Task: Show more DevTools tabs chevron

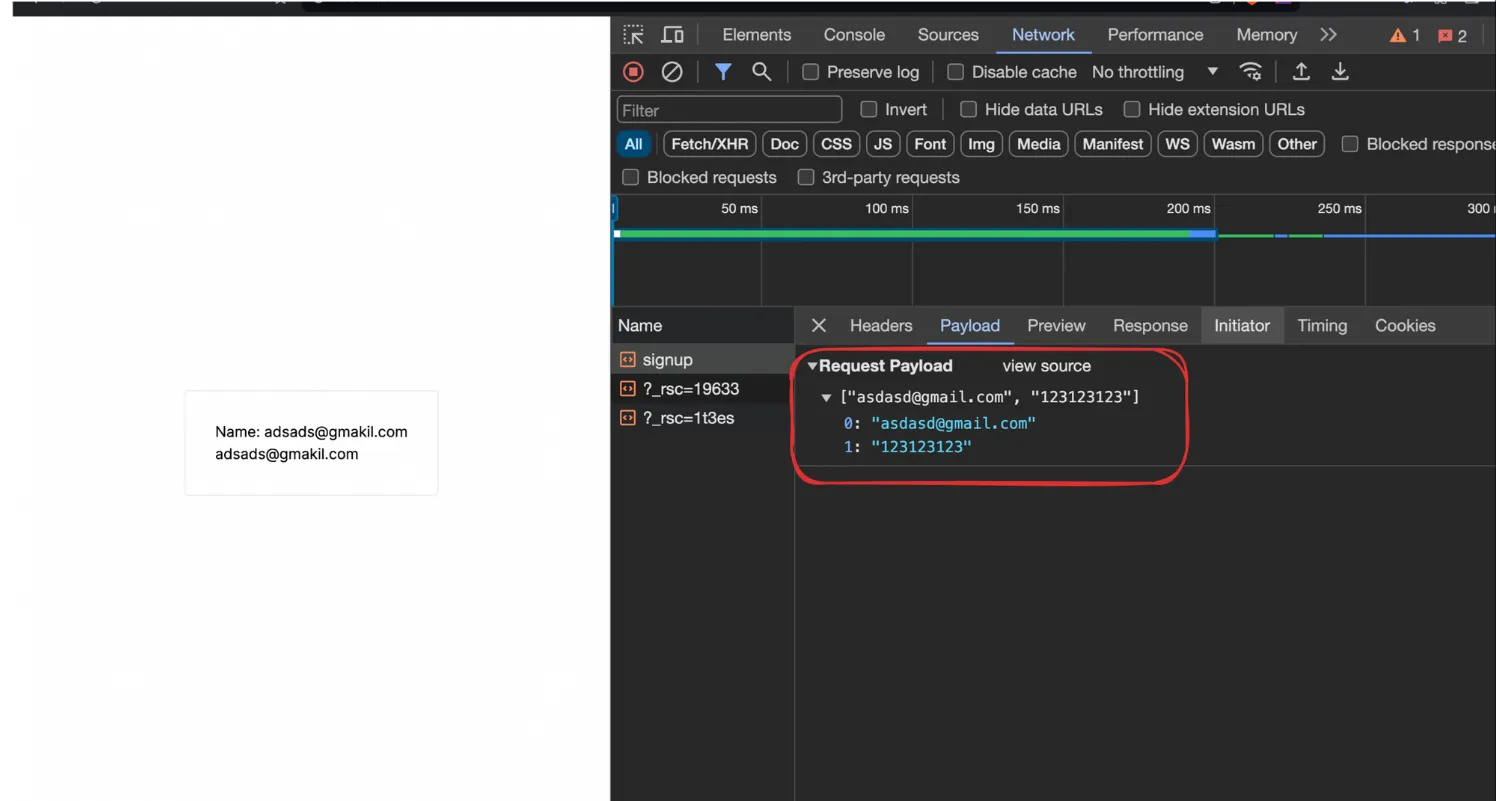Action: coord(1328,35)
